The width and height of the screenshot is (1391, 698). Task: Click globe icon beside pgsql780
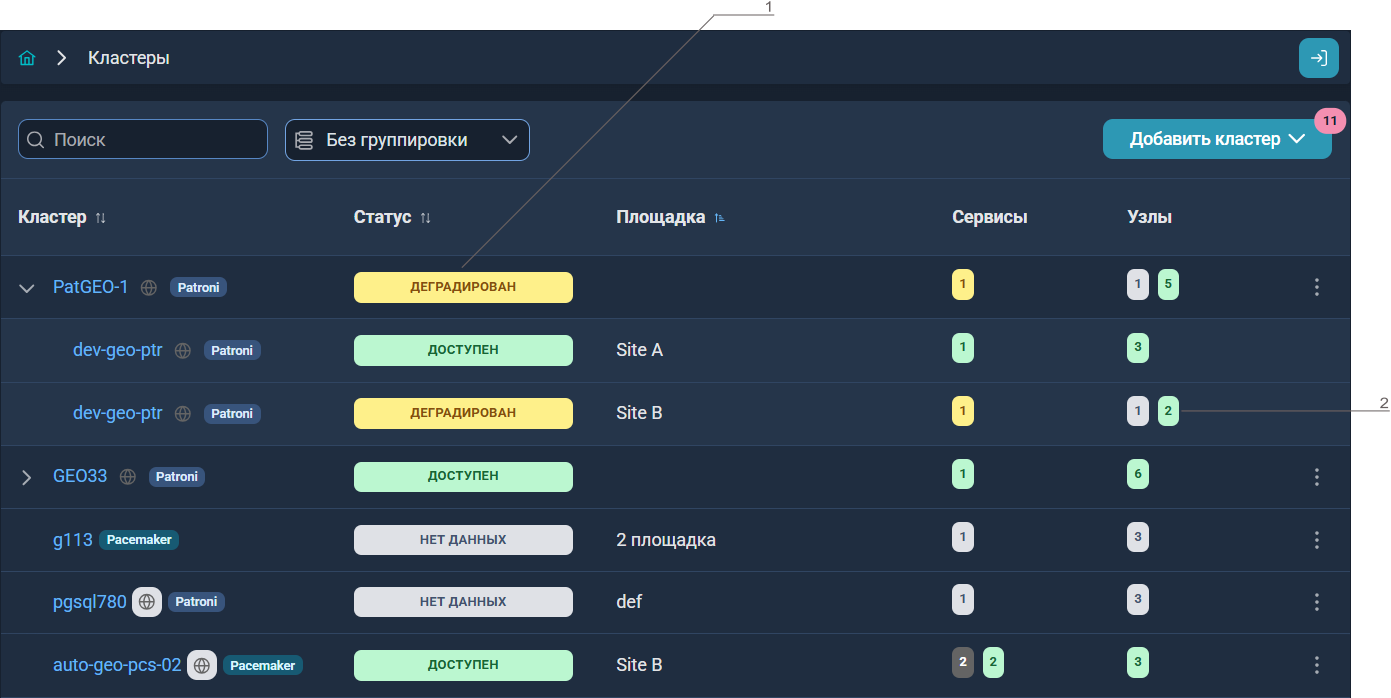[x=147, y=602]
